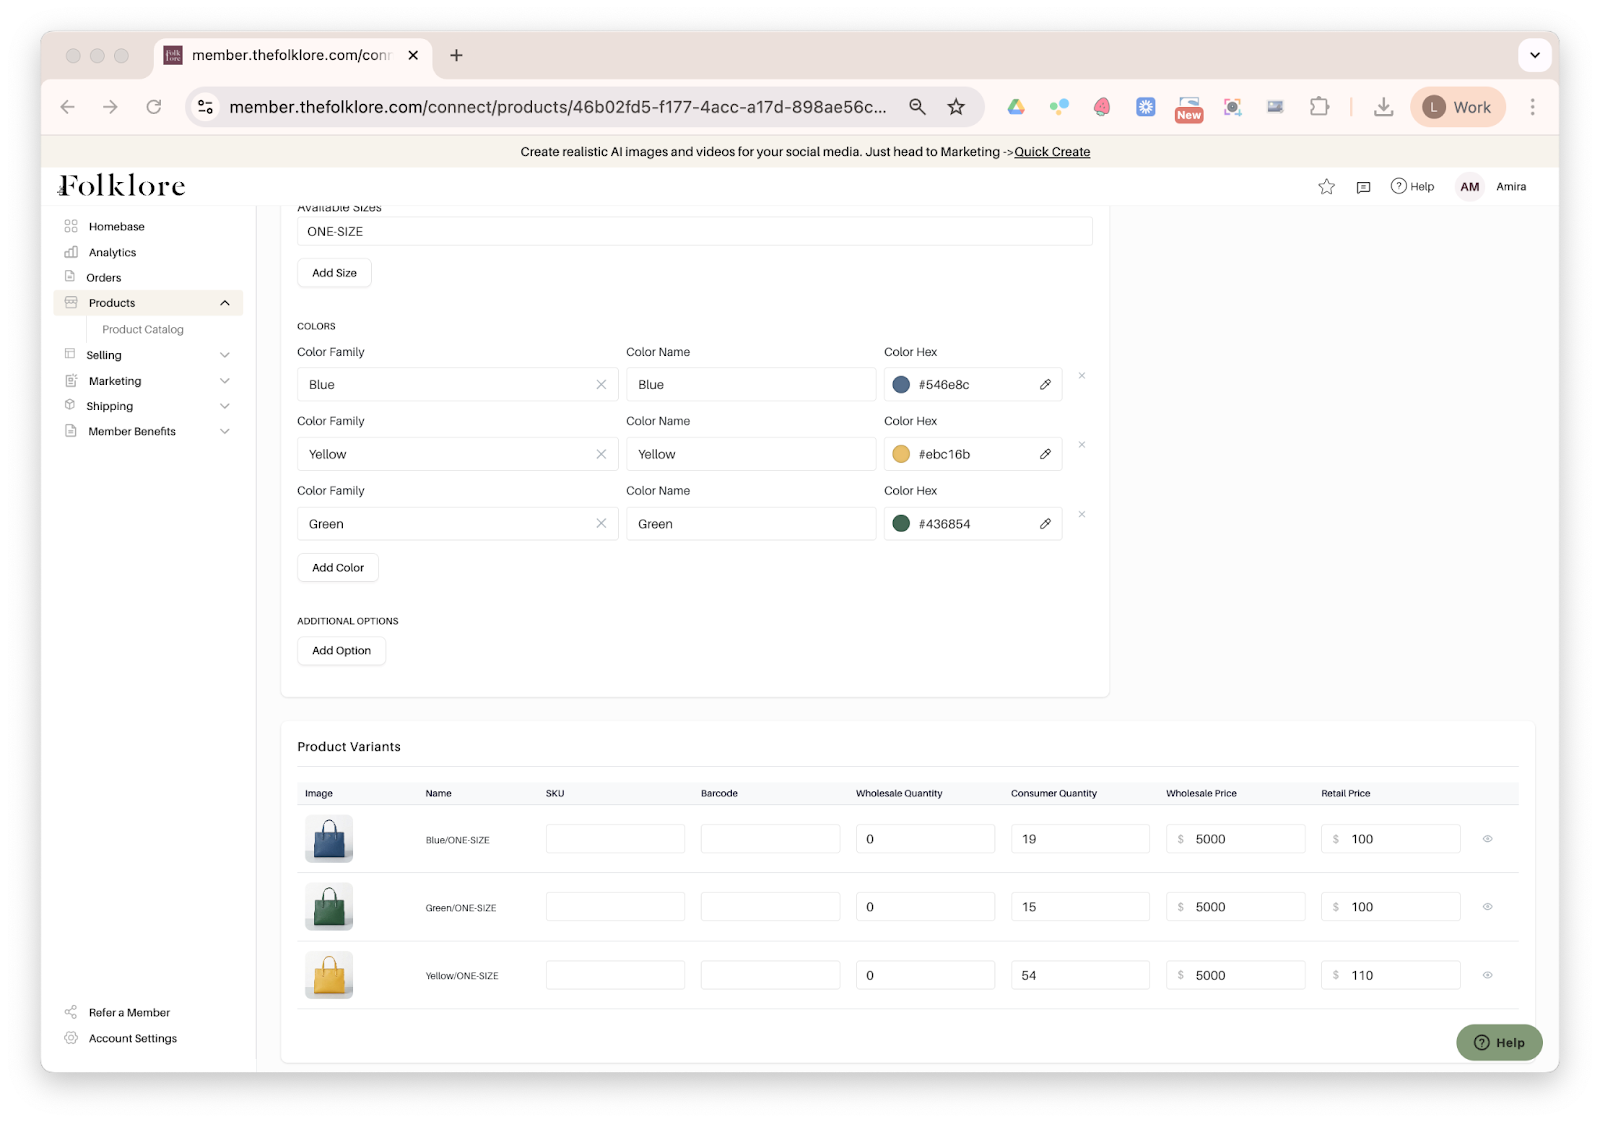Toggle visibility of Yellow/ONE-SIZE variant
Image resolution: width=1600 pixels, height=1123 pixels.
1487,975
